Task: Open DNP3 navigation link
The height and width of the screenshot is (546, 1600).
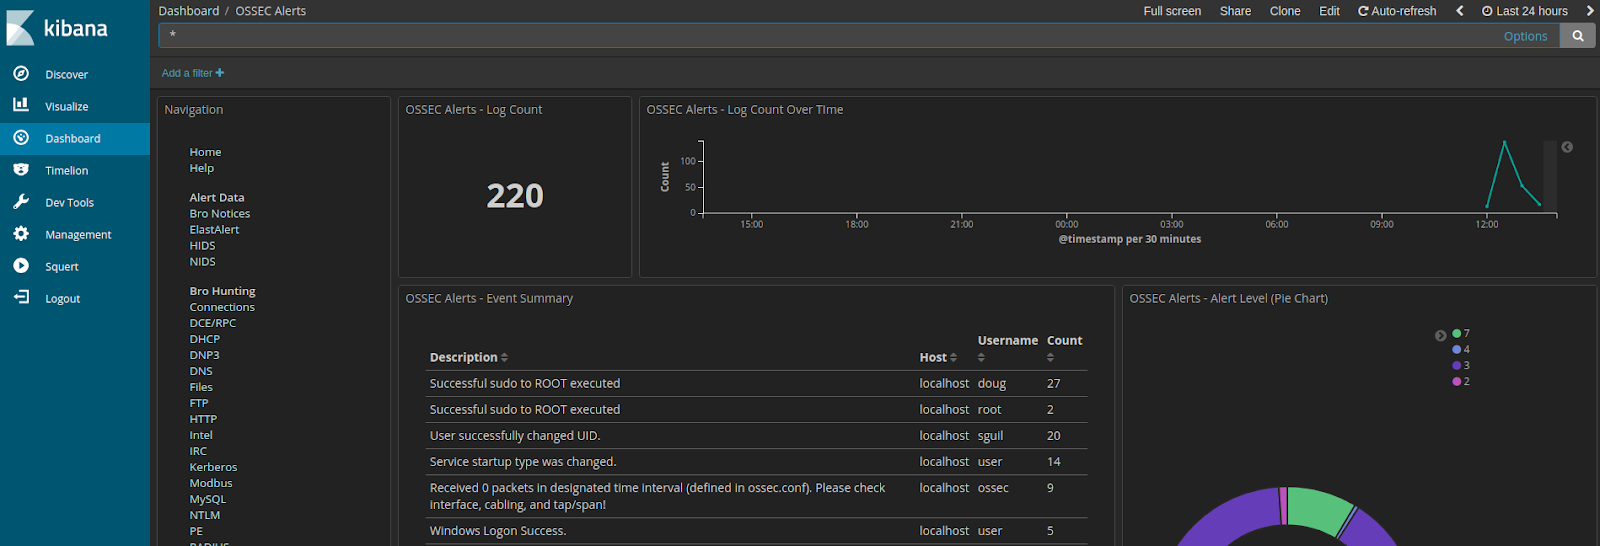Action: [x=204, y=355]
